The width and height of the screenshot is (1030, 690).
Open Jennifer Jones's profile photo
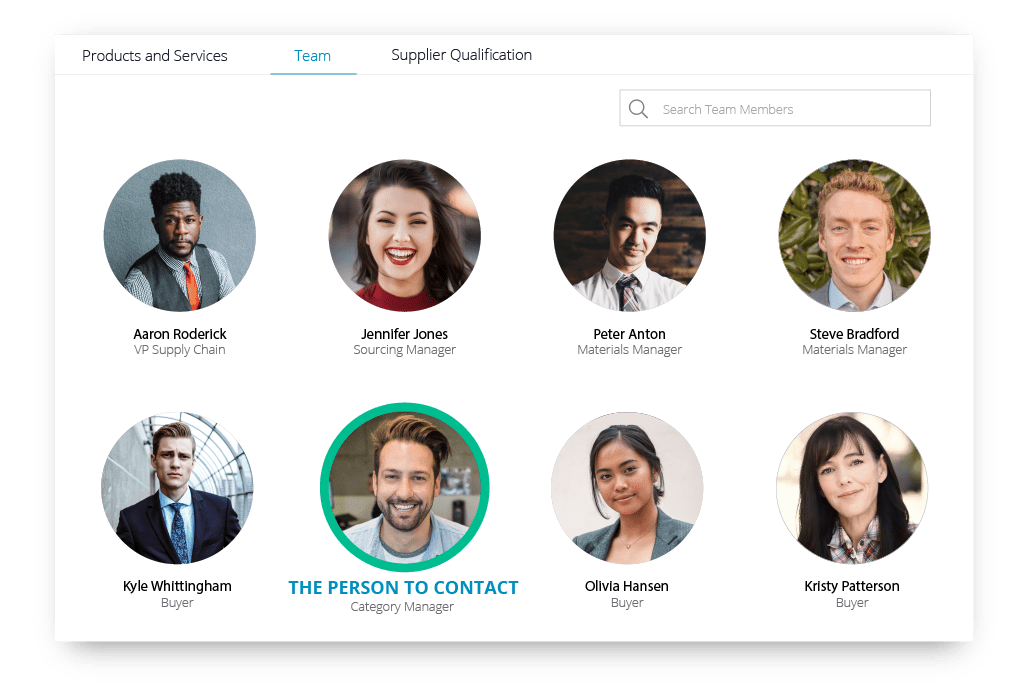point(405,235)
